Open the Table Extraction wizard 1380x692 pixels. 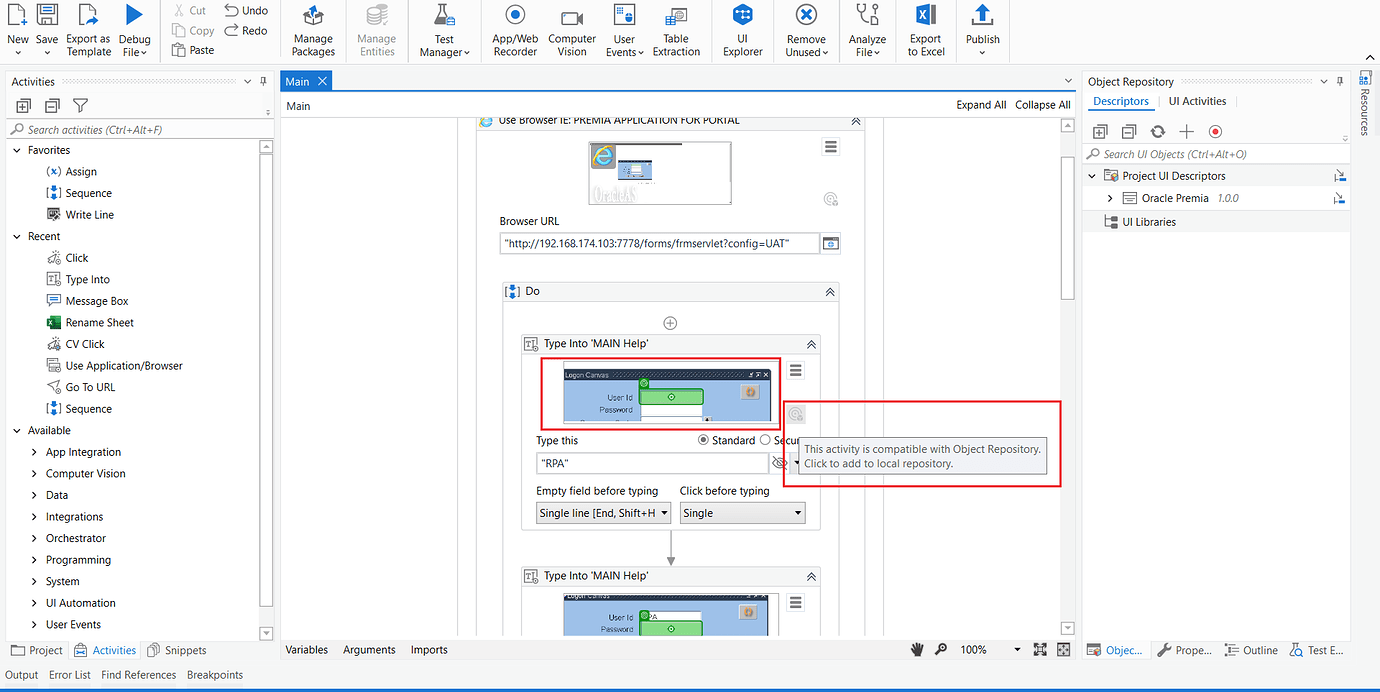click(676, 30)
